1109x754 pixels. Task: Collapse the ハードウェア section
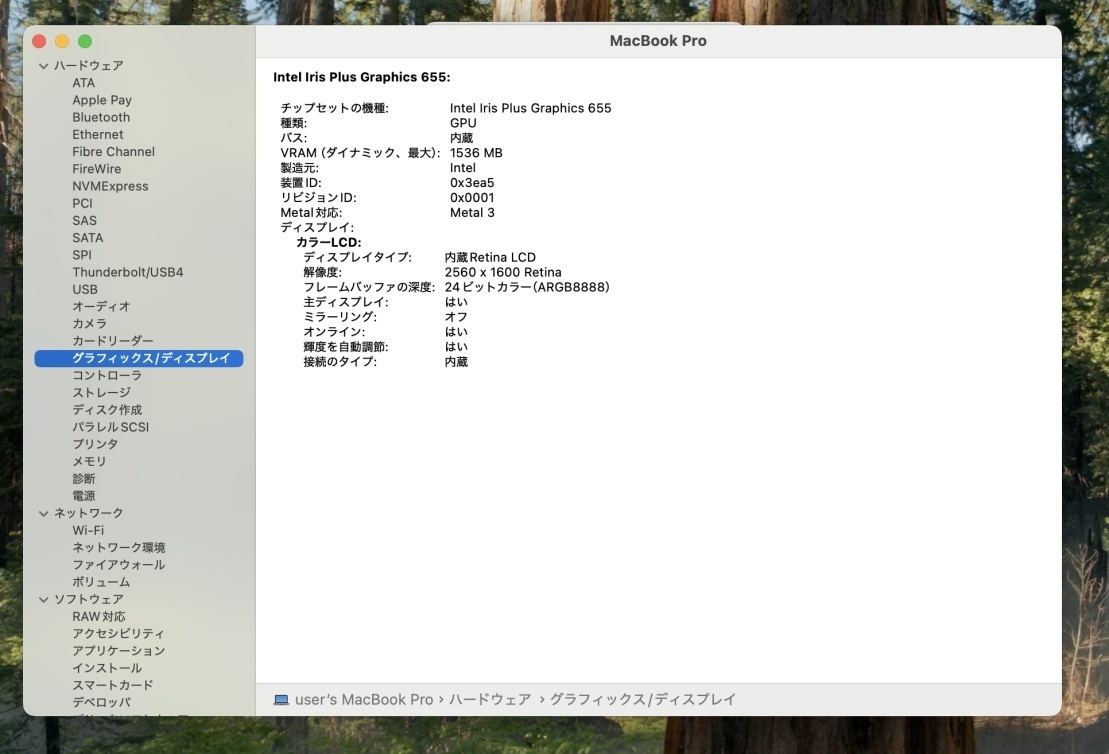[43, 66]
